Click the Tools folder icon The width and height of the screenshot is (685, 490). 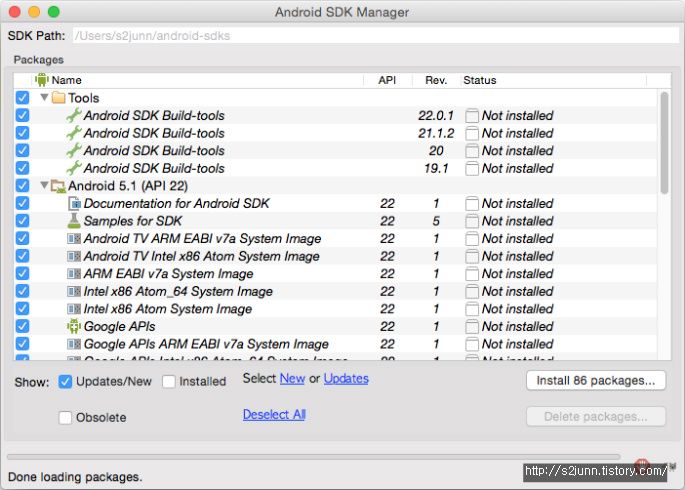coord(59,97)
